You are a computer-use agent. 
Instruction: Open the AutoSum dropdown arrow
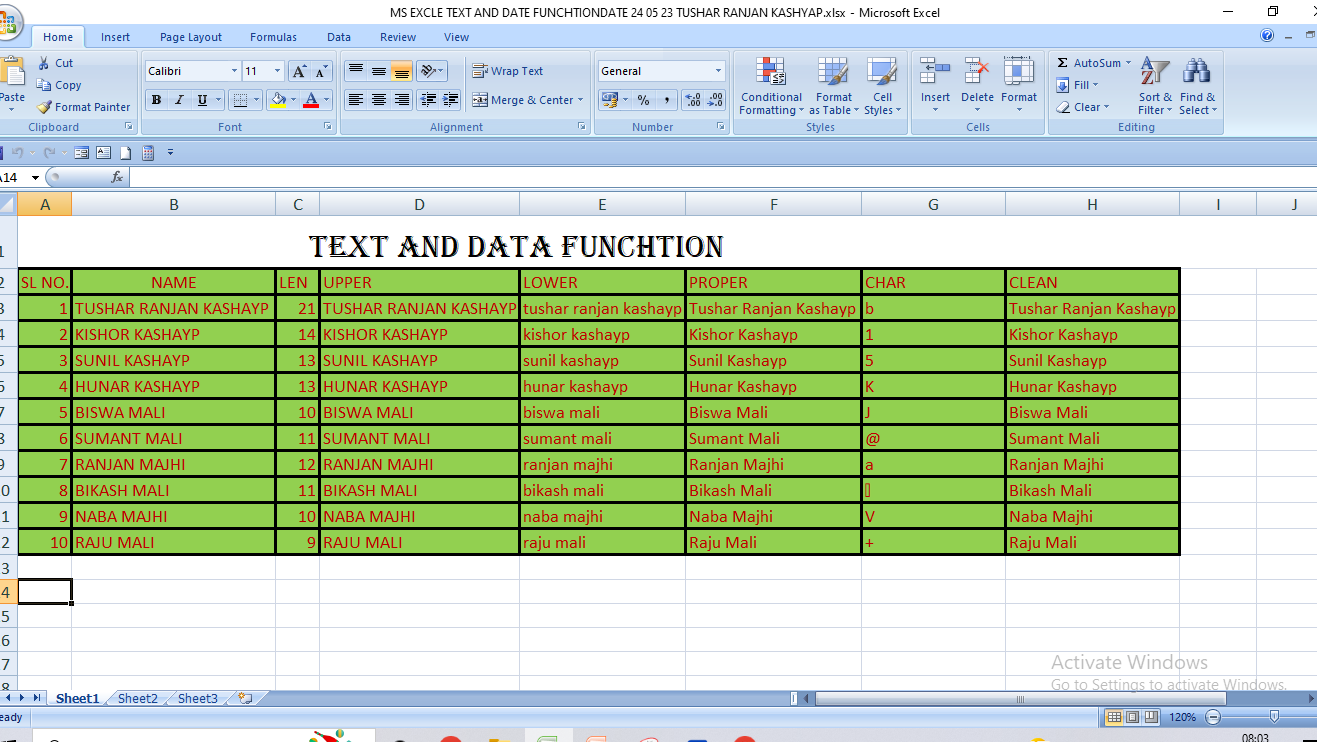(x=1129, y=63)
